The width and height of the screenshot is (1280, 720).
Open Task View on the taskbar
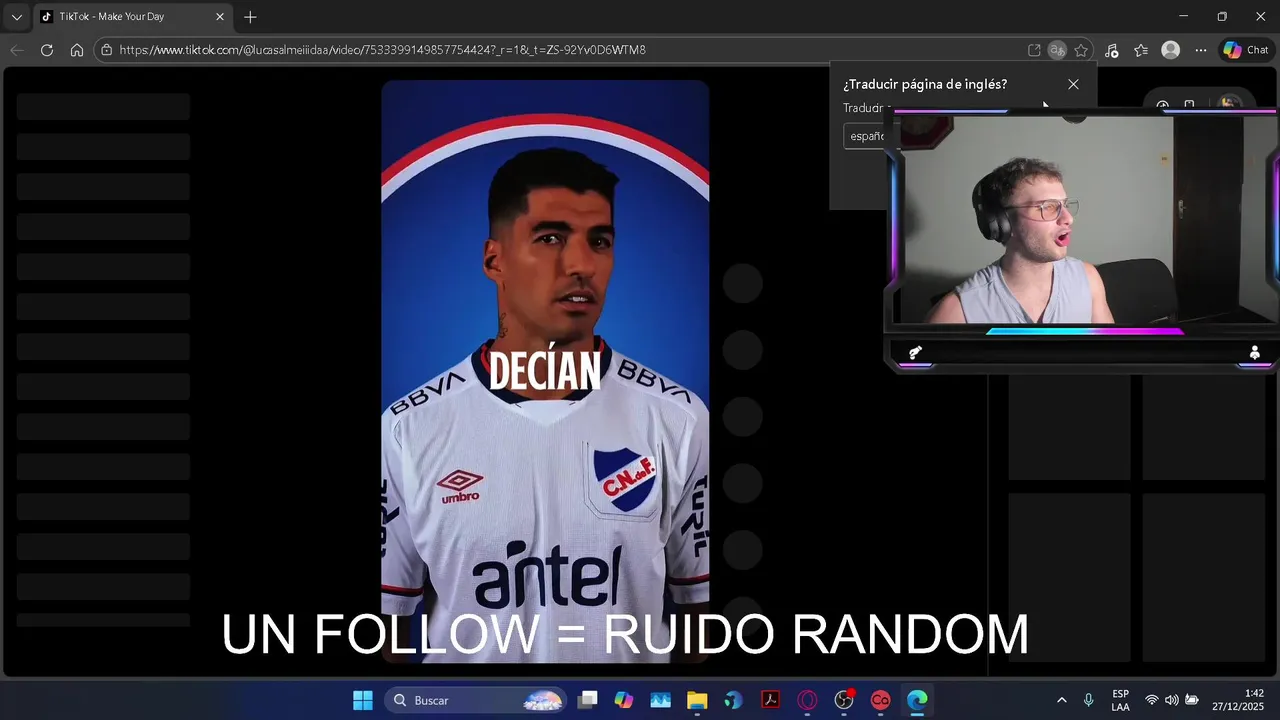click(588, 700)
